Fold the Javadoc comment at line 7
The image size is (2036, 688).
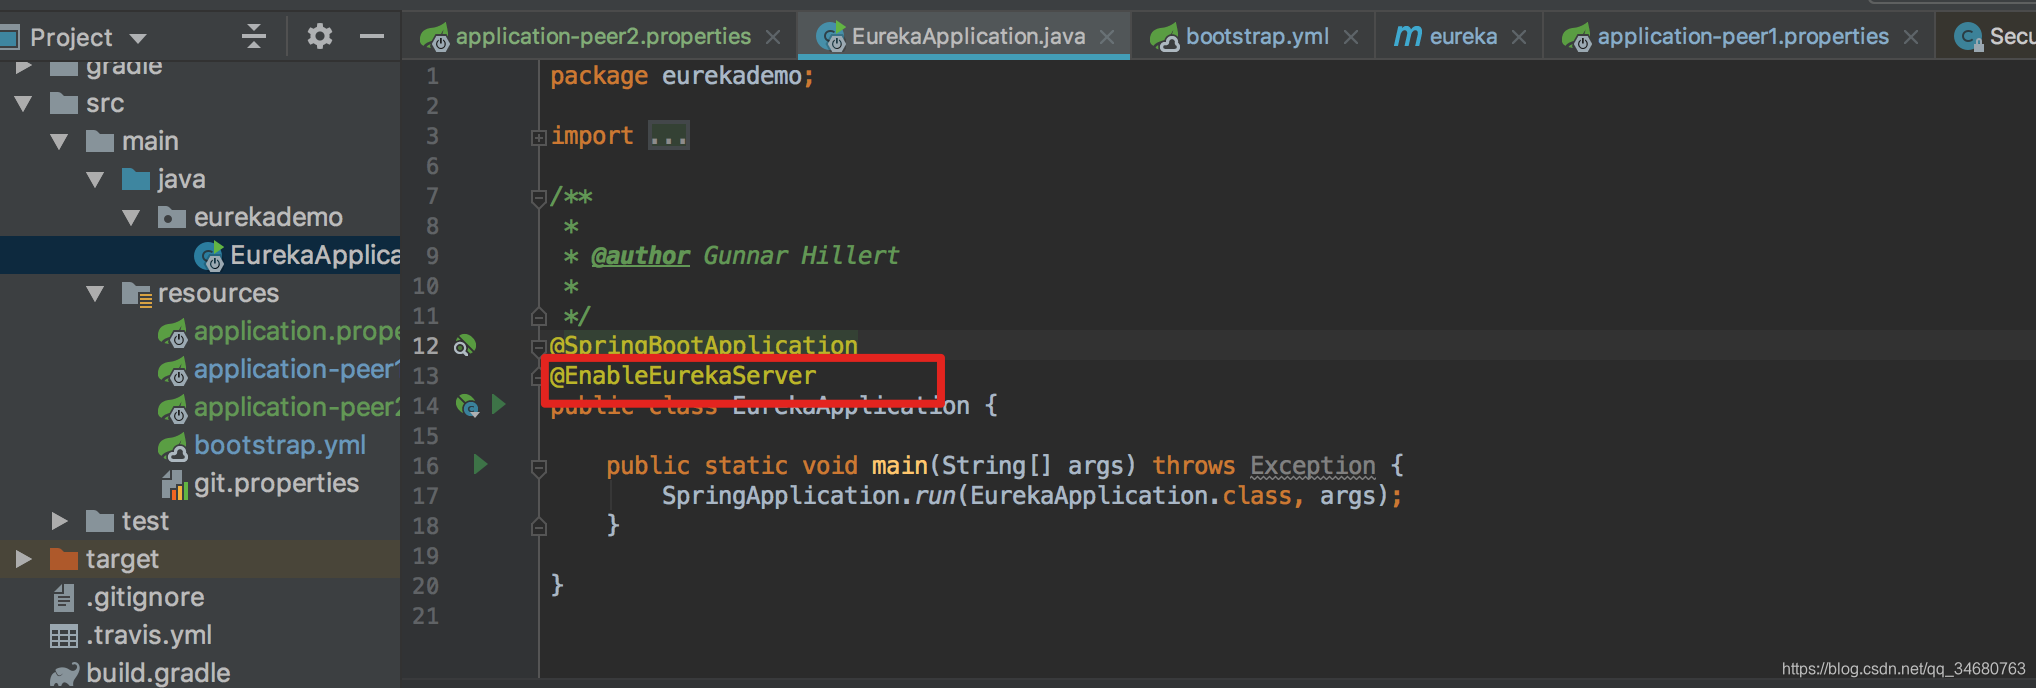538,198
